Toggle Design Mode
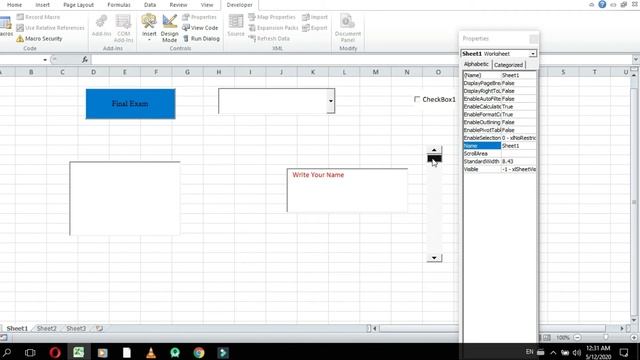 pyautogui.click(x=169, y=28)
